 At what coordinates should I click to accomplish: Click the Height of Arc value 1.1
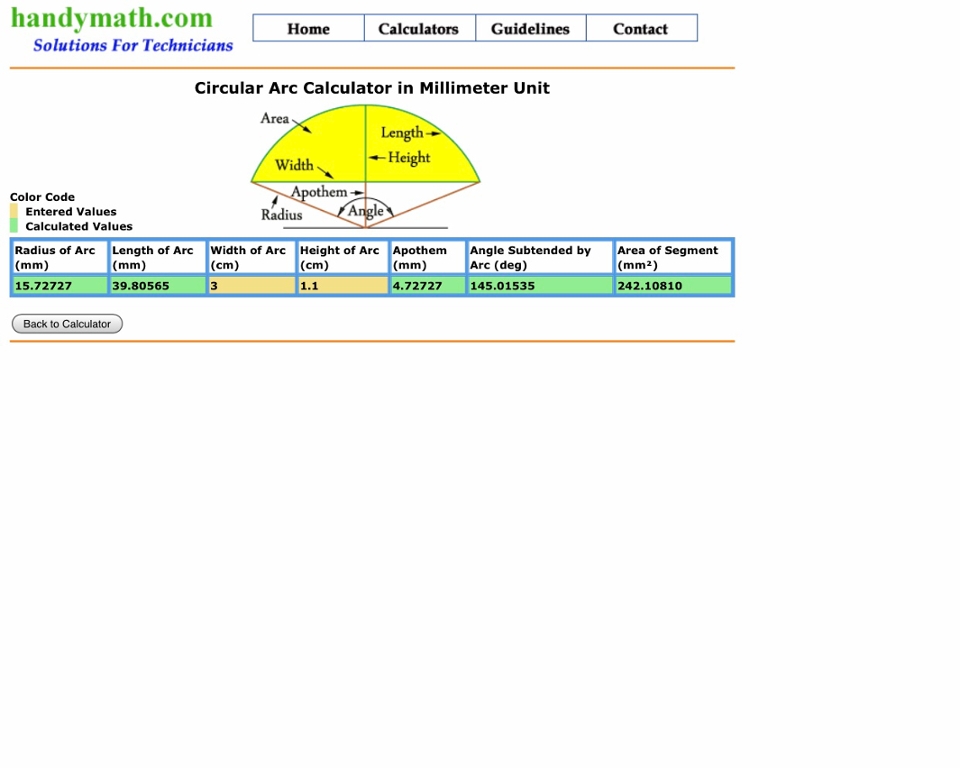coord(342,286)
